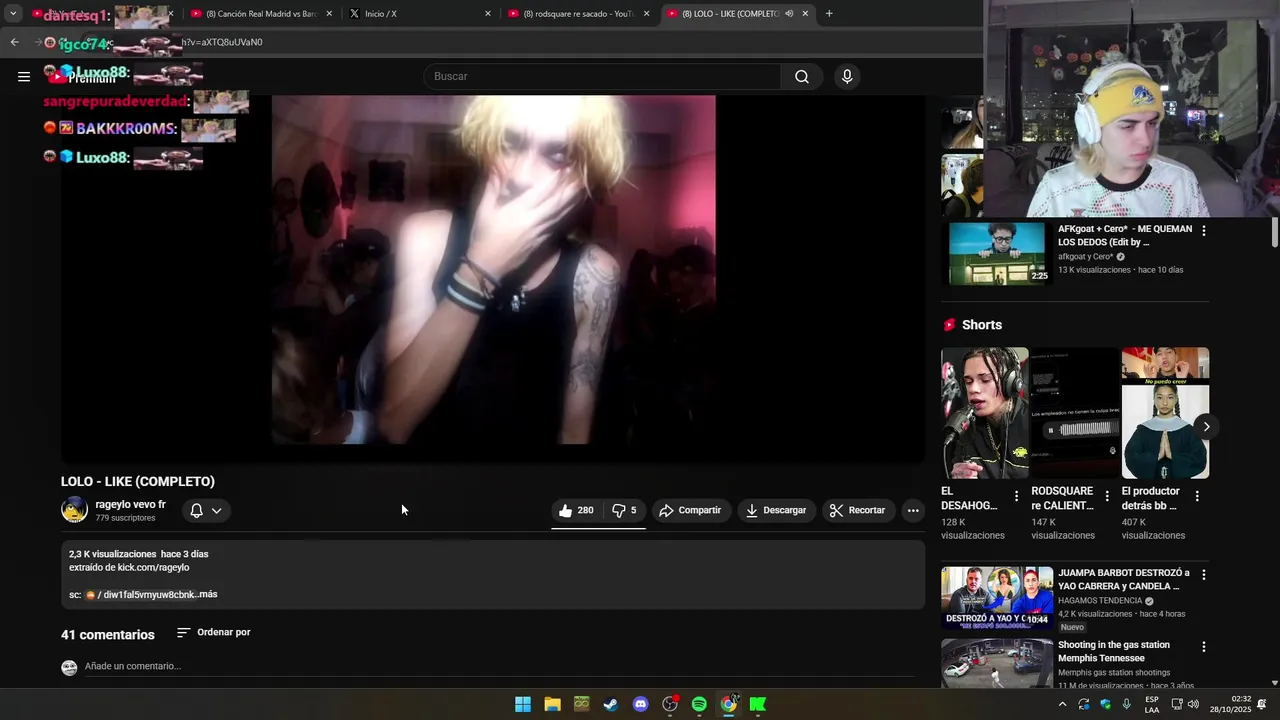1280x720 pixels.
Task: Like the video with thumbs up
Action: [576, 511]
